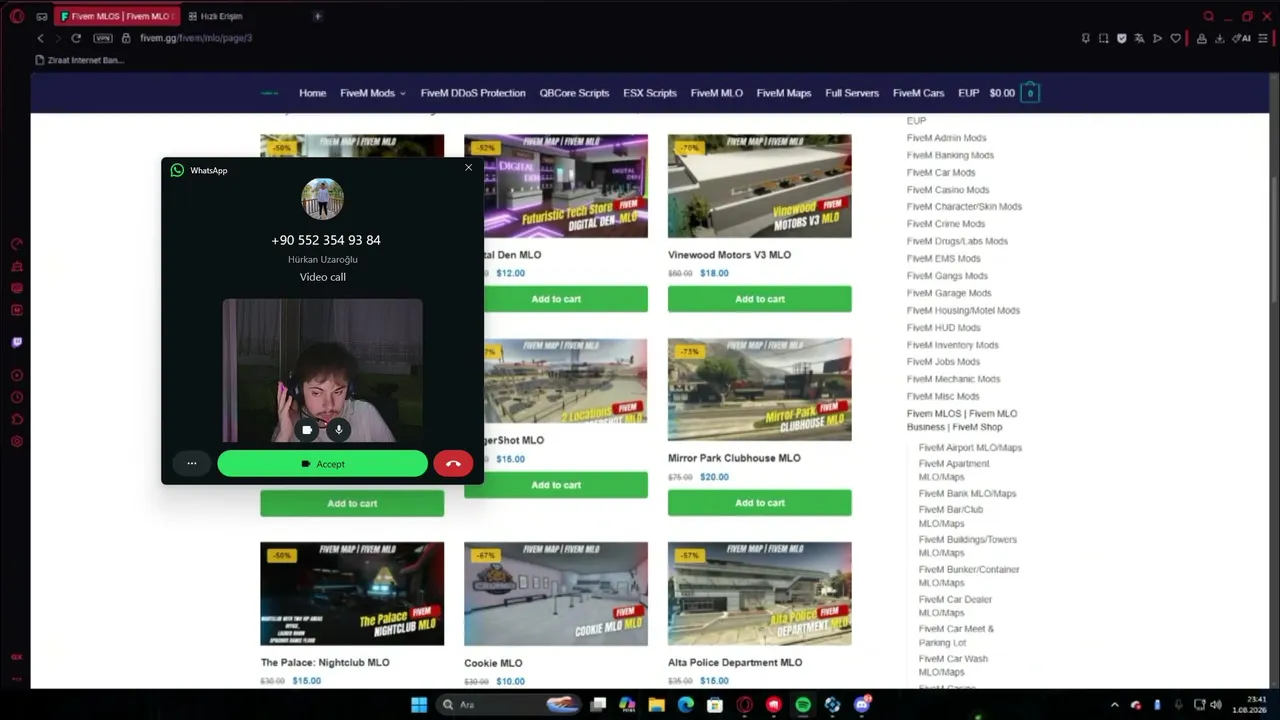Add Digital Den MLO to cart
The height and width of the screenshot is (720, 1280).
[x=556, y=299]
